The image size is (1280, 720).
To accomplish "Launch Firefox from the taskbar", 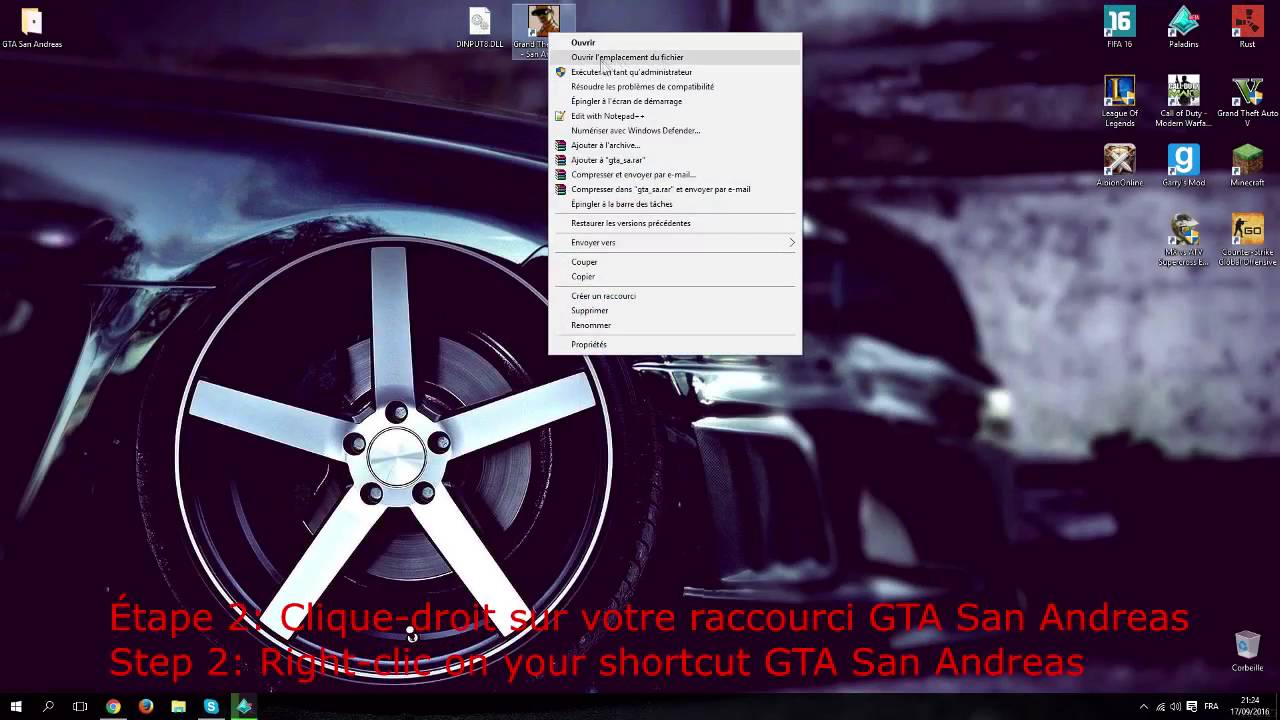I will click(x=146, y=706).
